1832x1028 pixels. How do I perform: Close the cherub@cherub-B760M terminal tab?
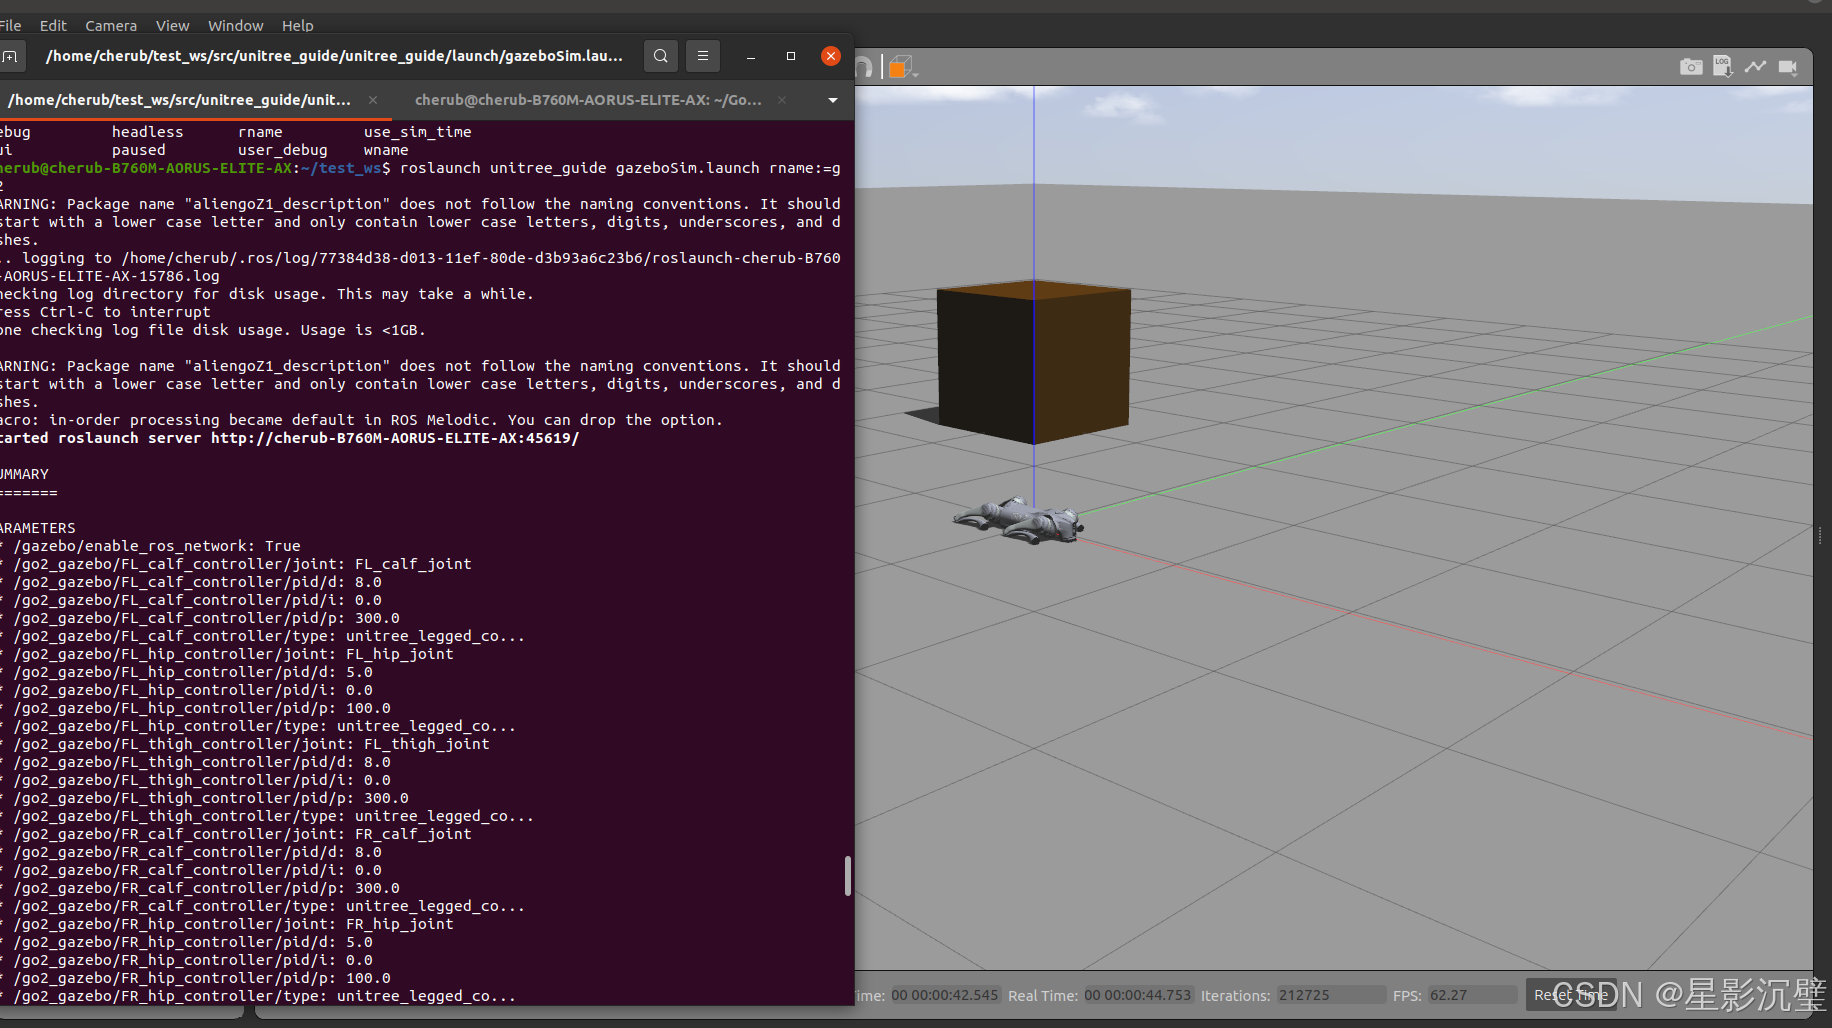pyautogui.click(x=782, y=100)
